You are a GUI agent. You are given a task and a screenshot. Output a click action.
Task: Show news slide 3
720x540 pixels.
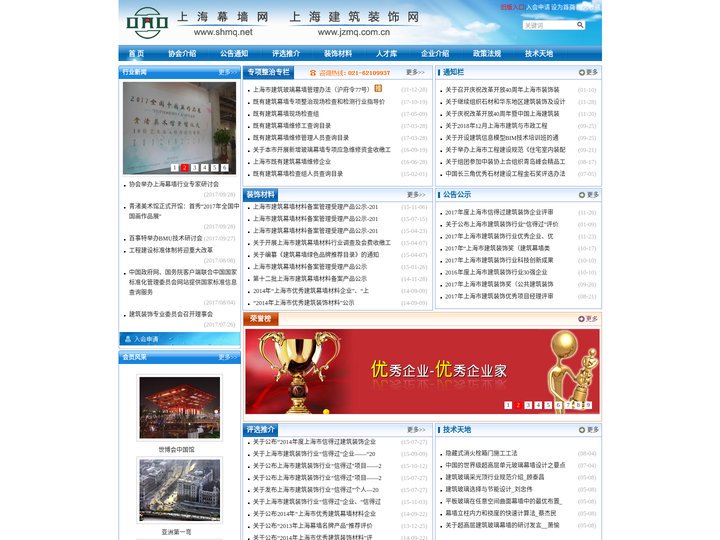click(x=195, y=168)
